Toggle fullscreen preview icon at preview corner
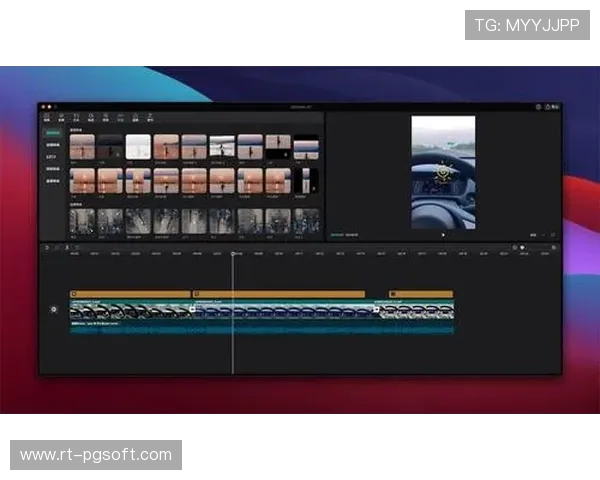Viewport: 600px width, 480px height. (553, 235)
